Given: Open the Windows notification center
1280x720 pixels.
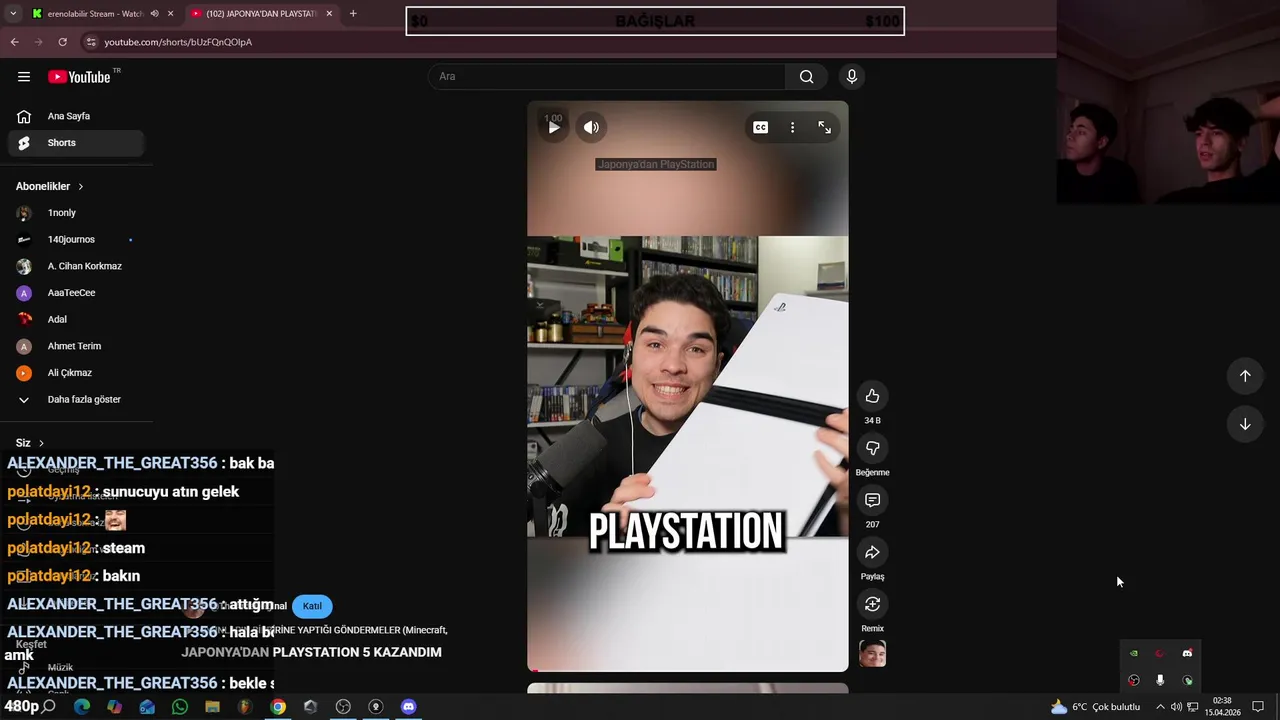Looking at the screenshot, I should click(x=1258, y=707).
